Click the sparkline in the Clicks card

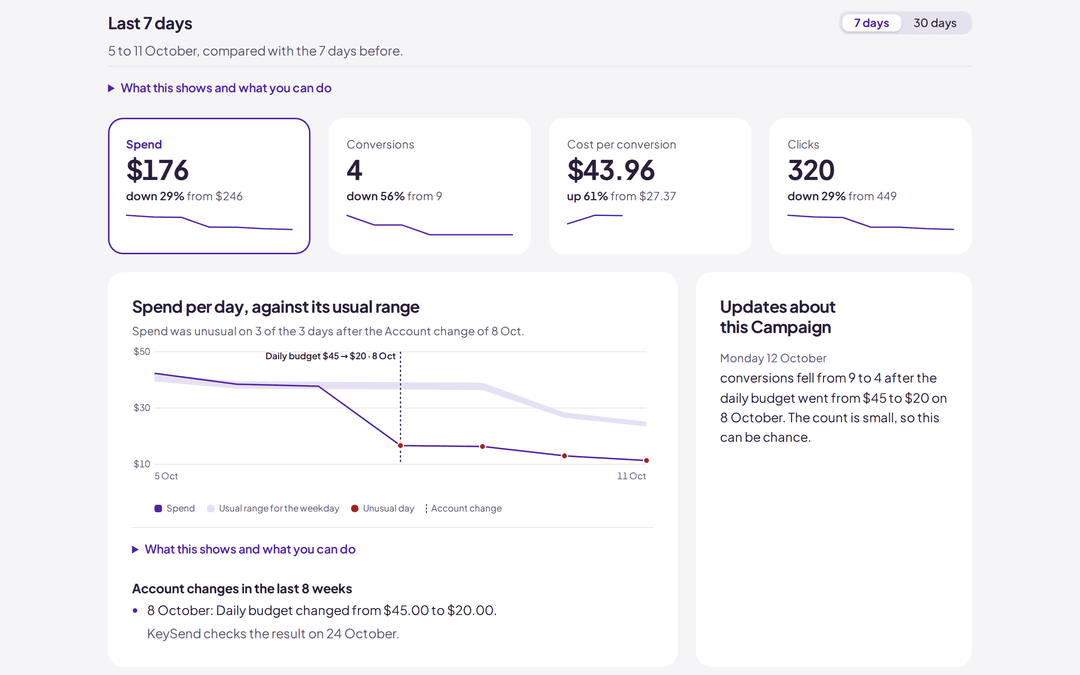pos(871,222)
